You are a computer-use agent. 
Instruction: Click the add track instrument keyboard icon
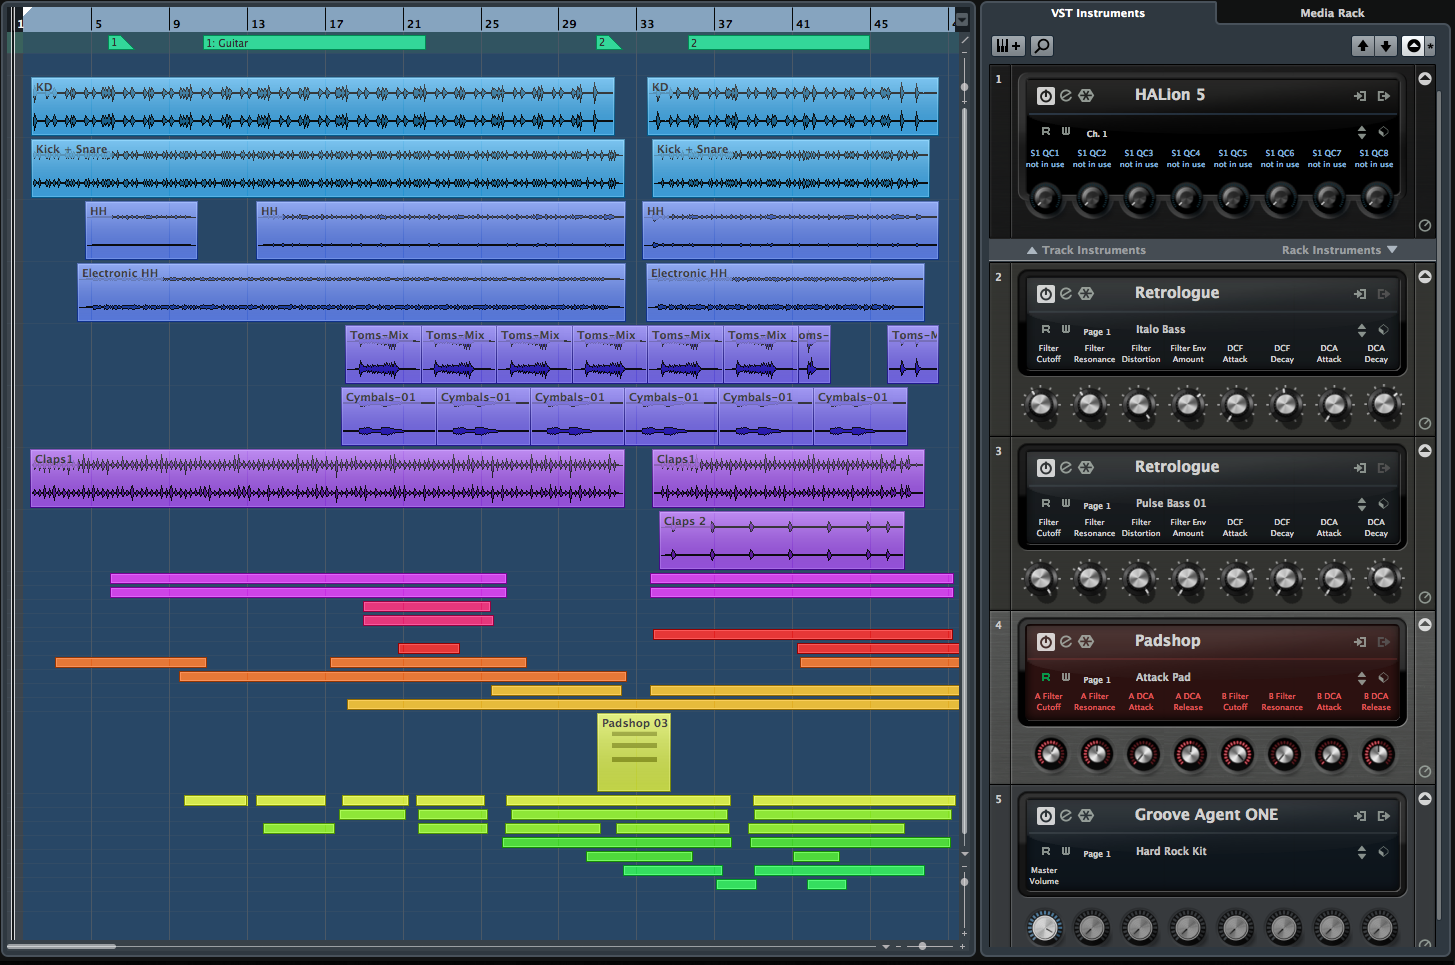click(1007, 45)
